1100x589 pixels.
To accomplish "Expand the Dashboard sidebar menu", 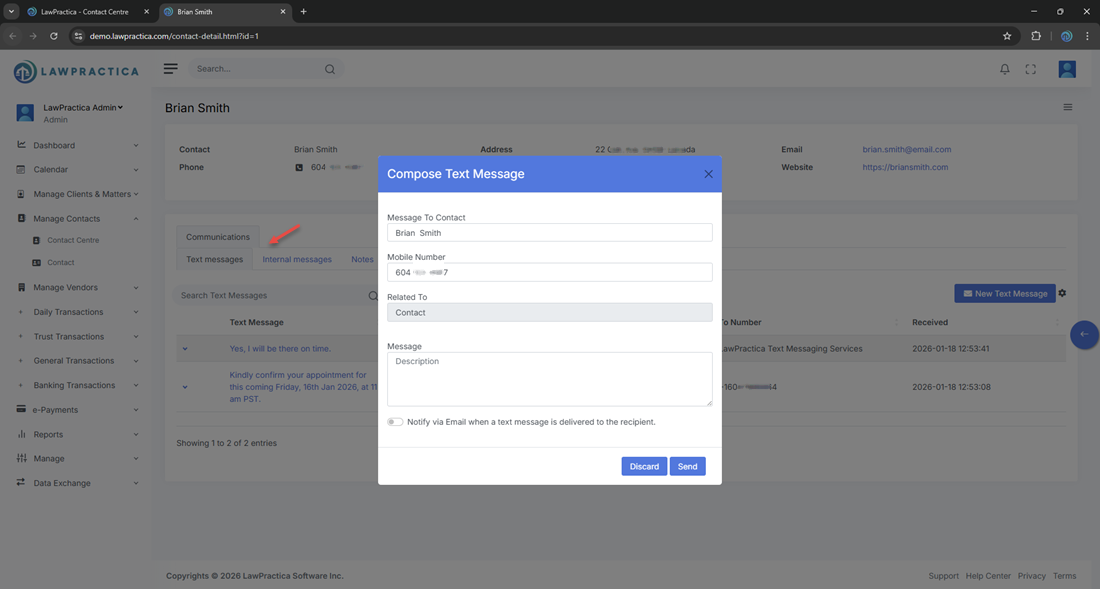I will click(x=76, y=145).
